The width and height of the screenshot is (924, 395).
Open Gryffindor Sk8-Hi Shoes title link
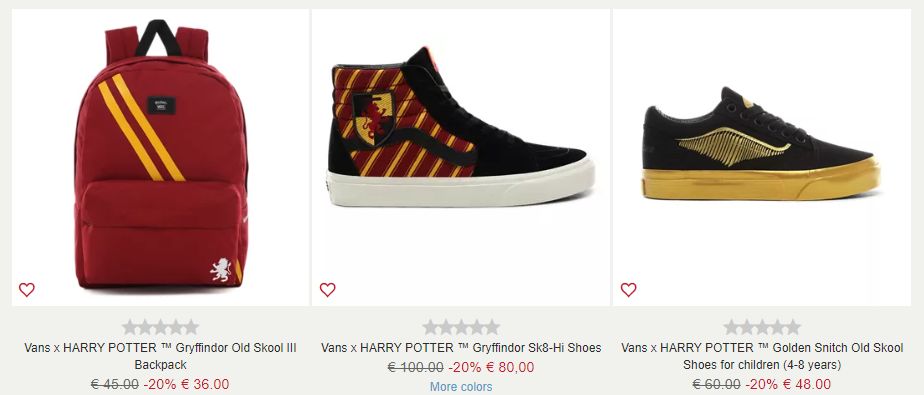(x=461, y=348)
